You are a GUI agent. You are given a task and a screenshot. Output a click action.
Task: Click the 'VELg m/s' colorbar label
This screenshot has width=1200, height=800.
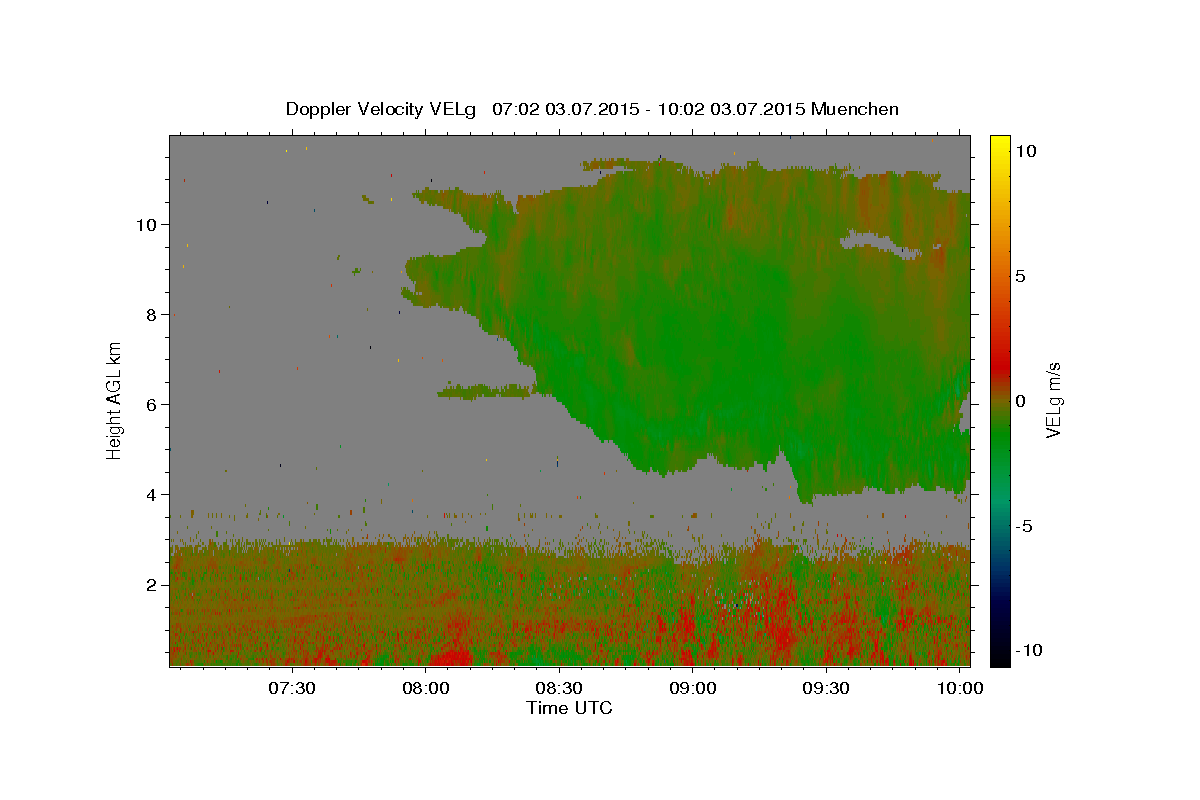(x=1053, y=400)
